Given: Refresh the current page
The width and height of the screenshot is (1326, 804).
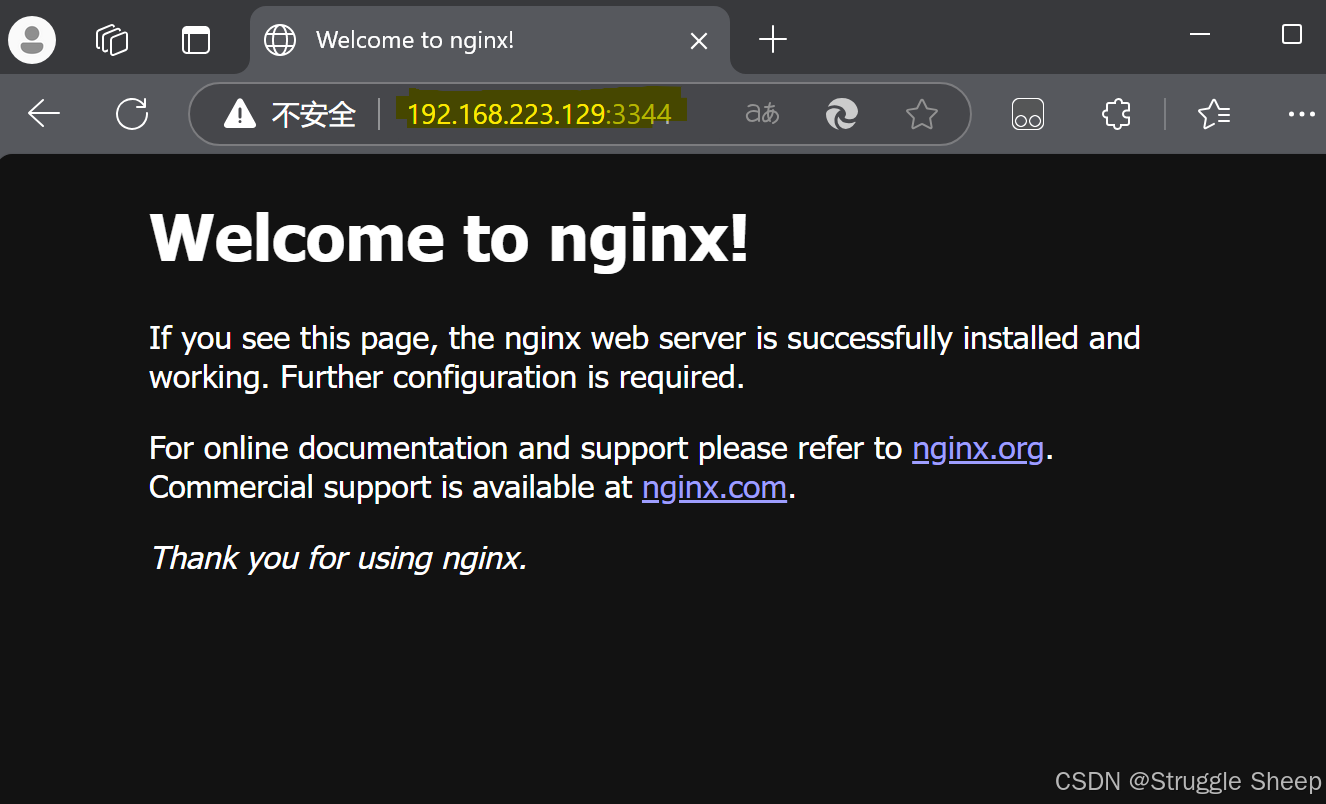Looking at the screenshot, I should (132, 114).
